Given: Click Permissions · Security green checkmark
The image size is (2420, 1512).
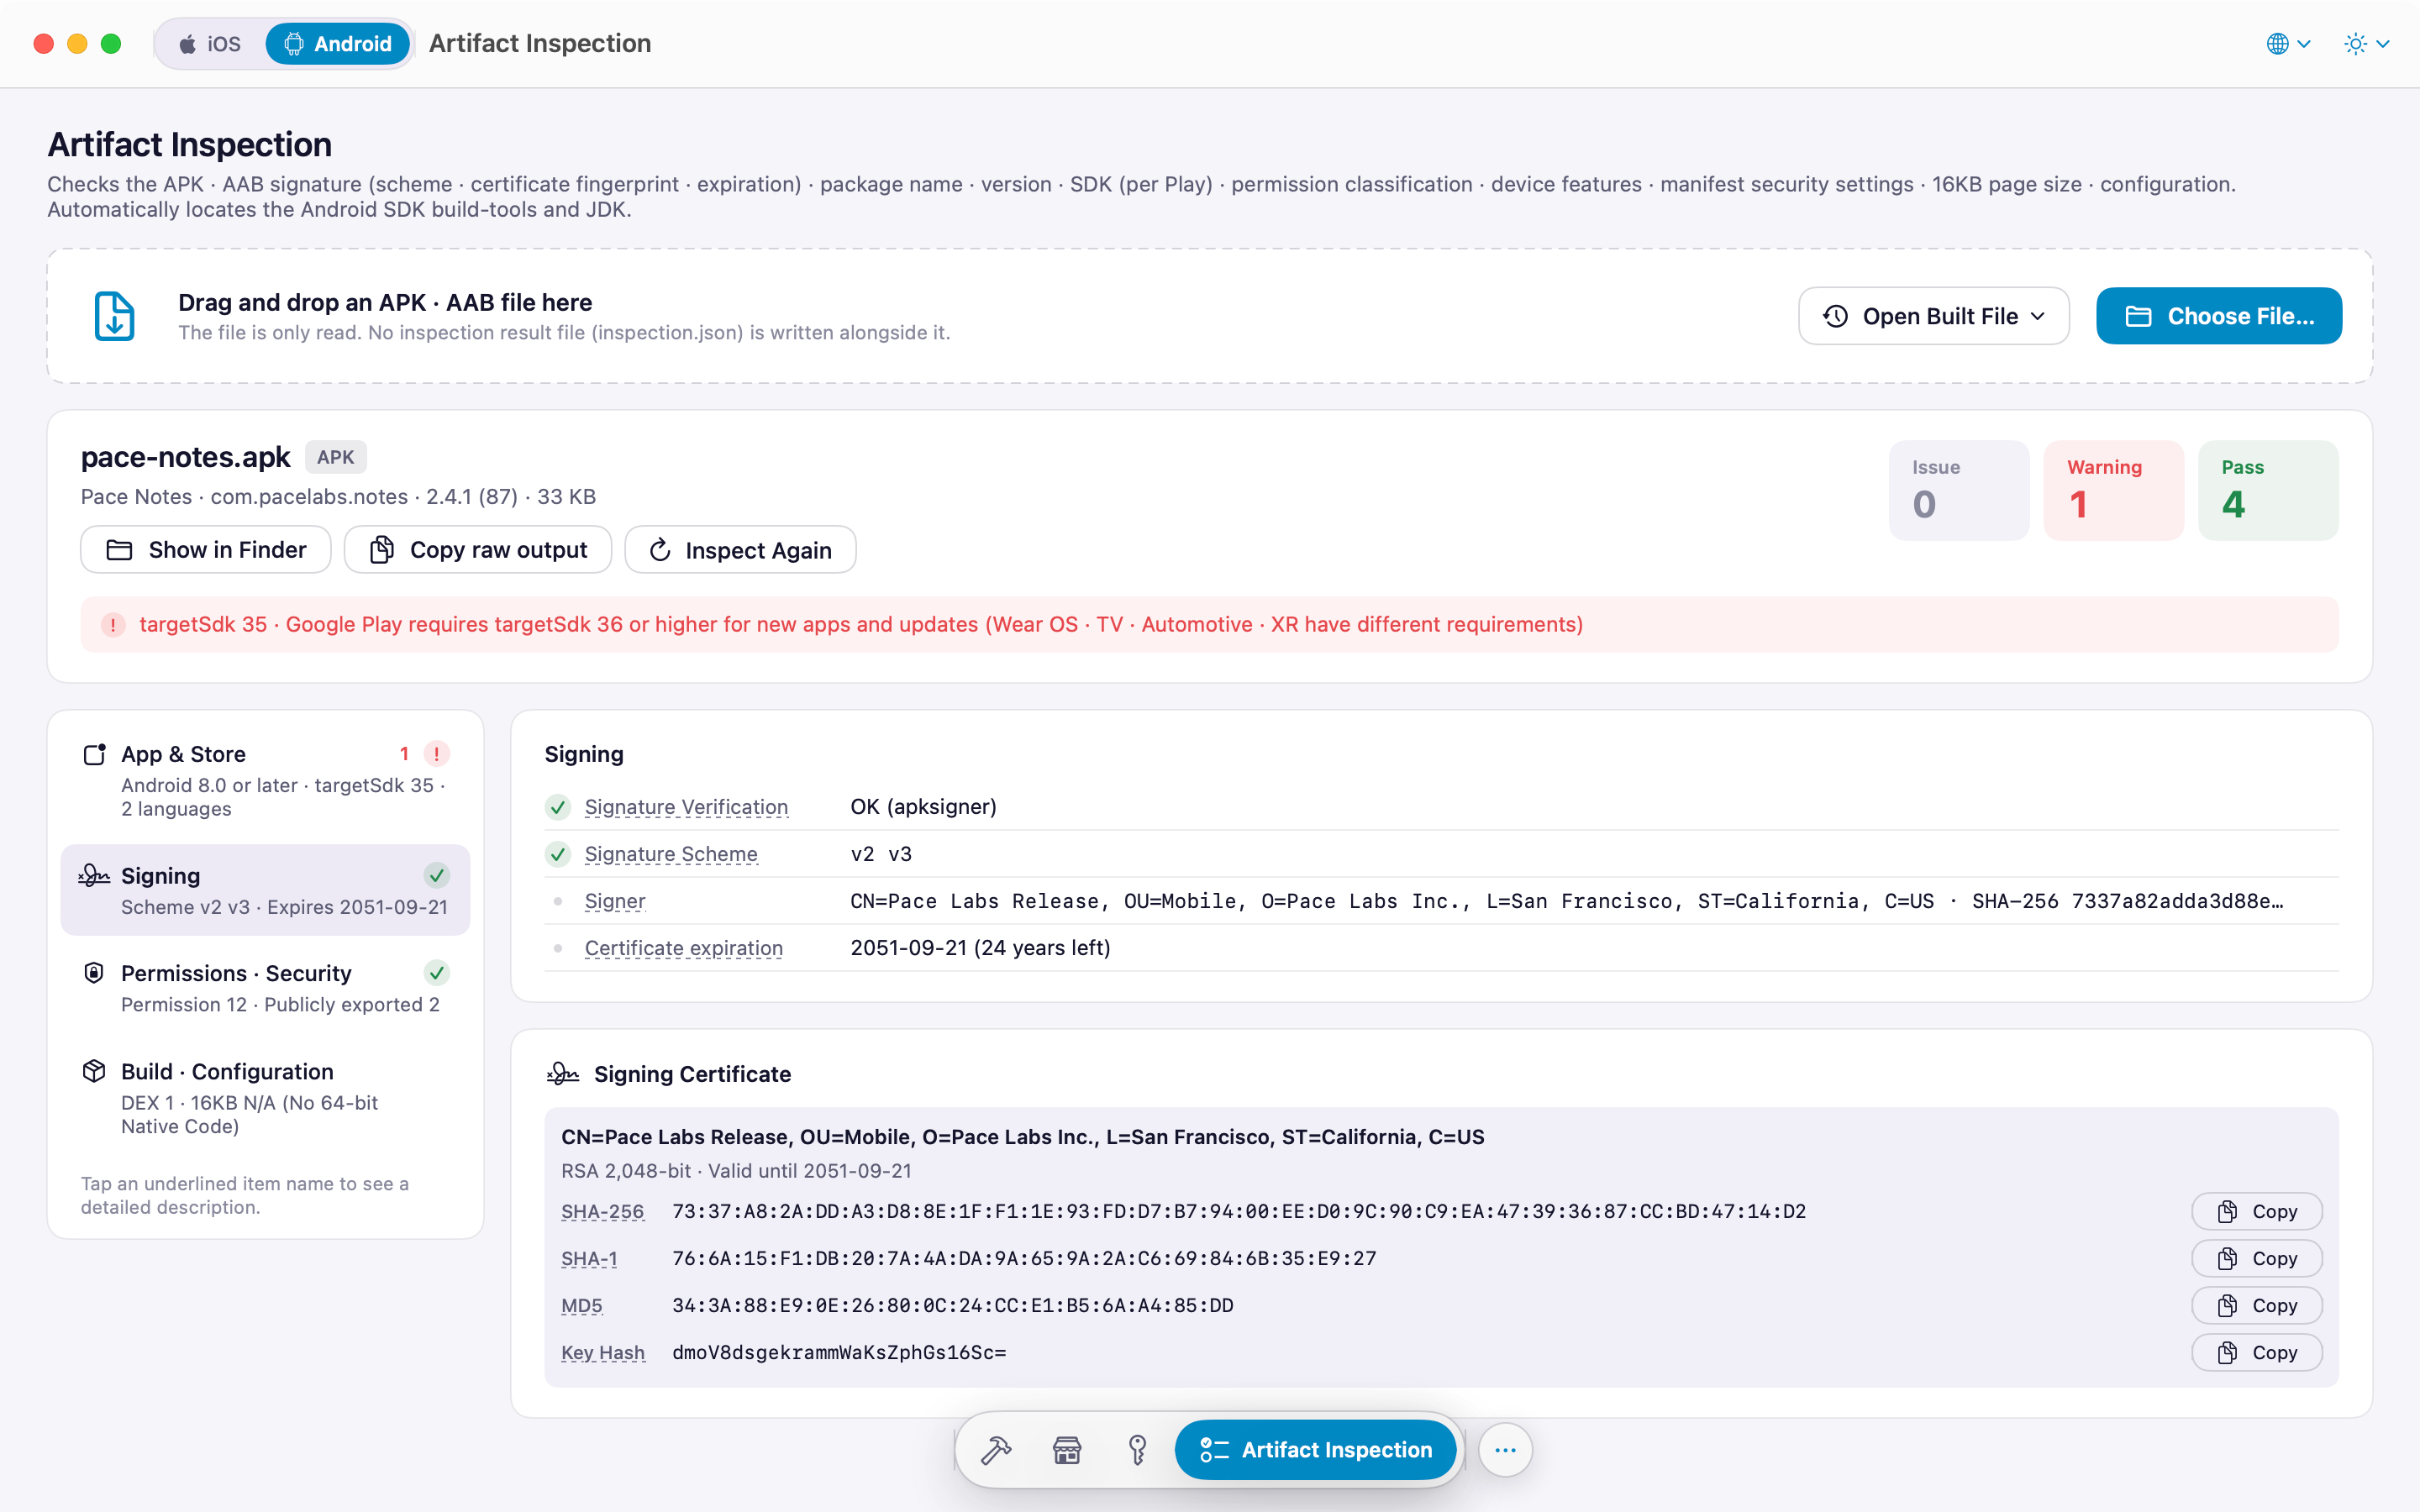Looking at the screenshot, I should [x=436, y=973].
